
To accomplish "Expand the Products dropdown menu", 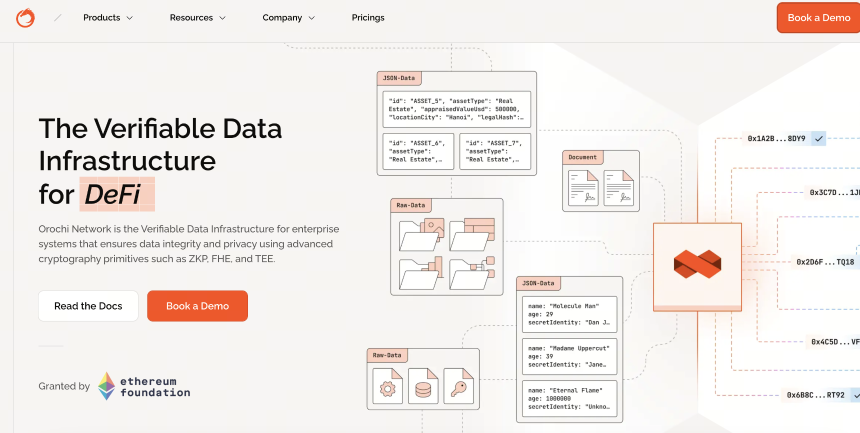I will click(x=108, y=18).
